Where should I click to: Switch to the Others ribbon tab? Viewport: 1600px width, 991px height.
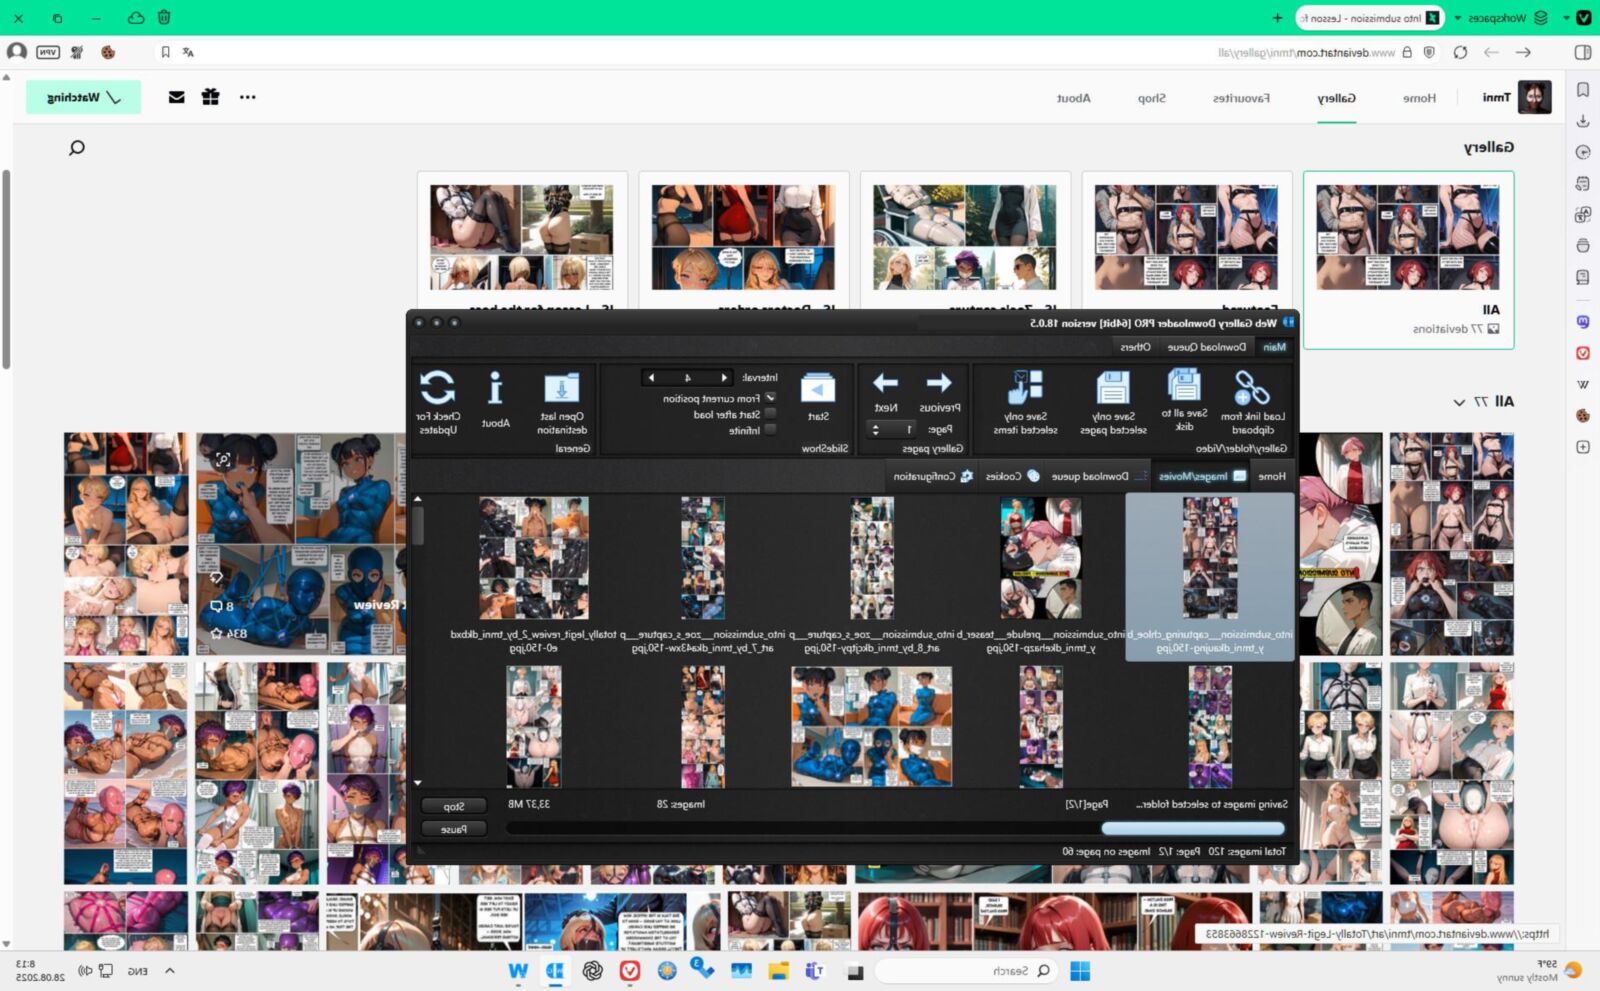(x=1135, y=347)
